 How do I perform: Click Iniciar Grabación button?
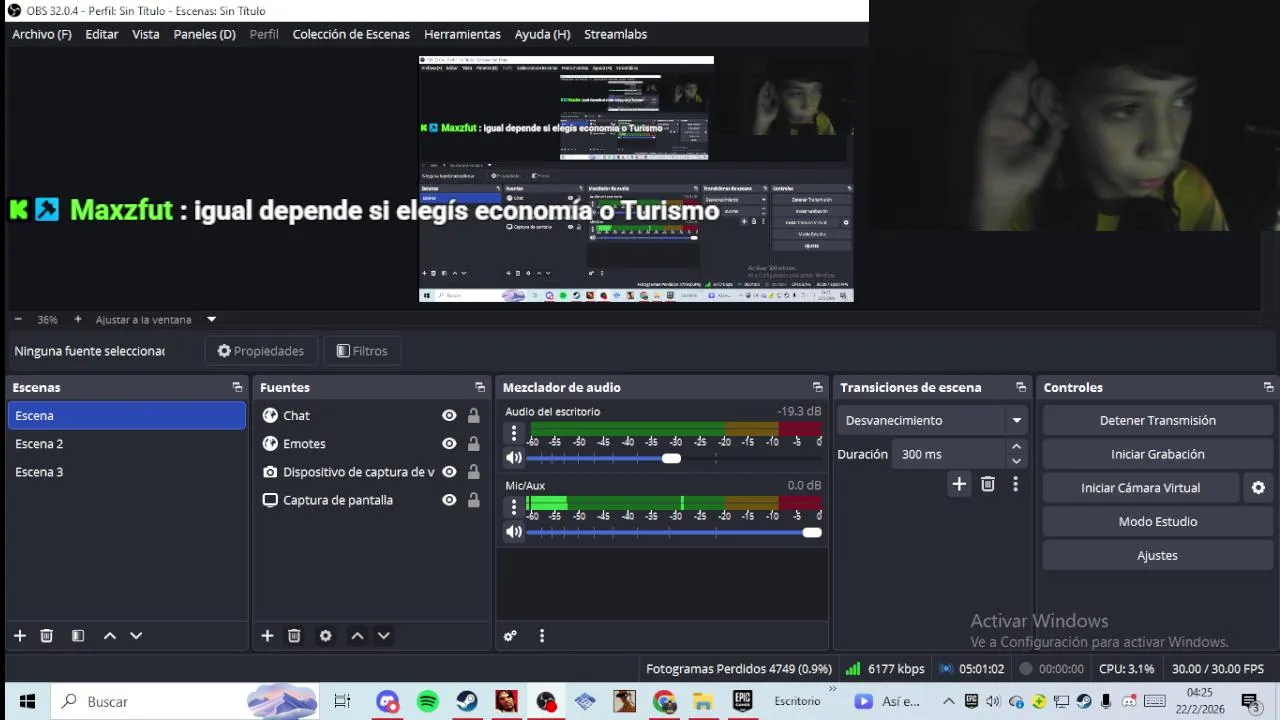pyautogui.click(x=1158, y=454)
